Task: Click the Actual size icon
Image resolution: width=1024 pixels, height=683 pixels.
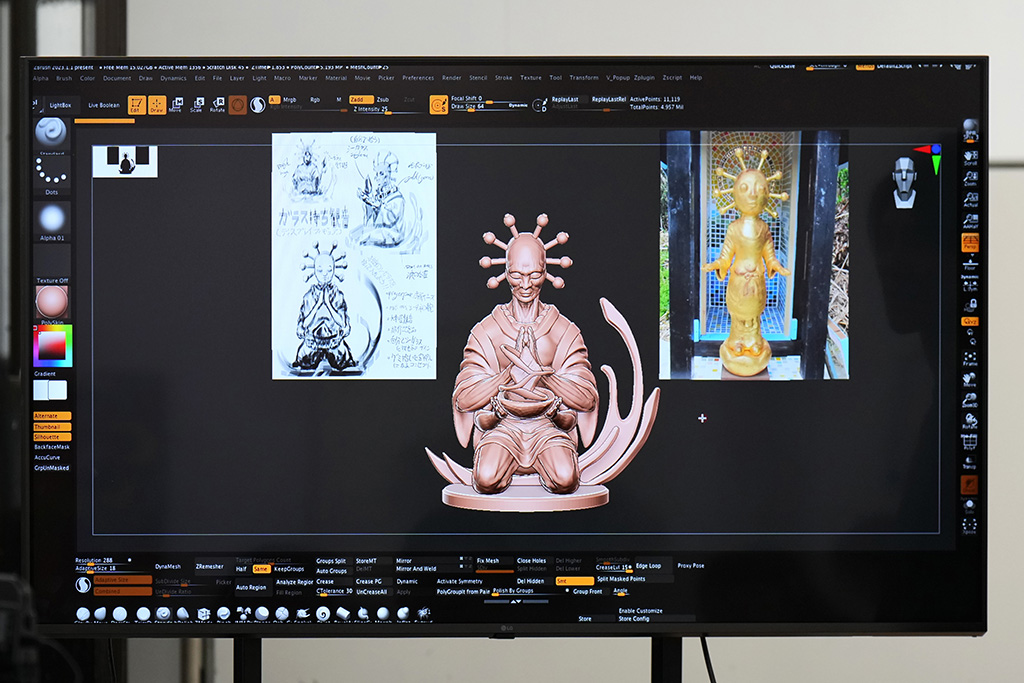Action: click(x=970, y=199)
